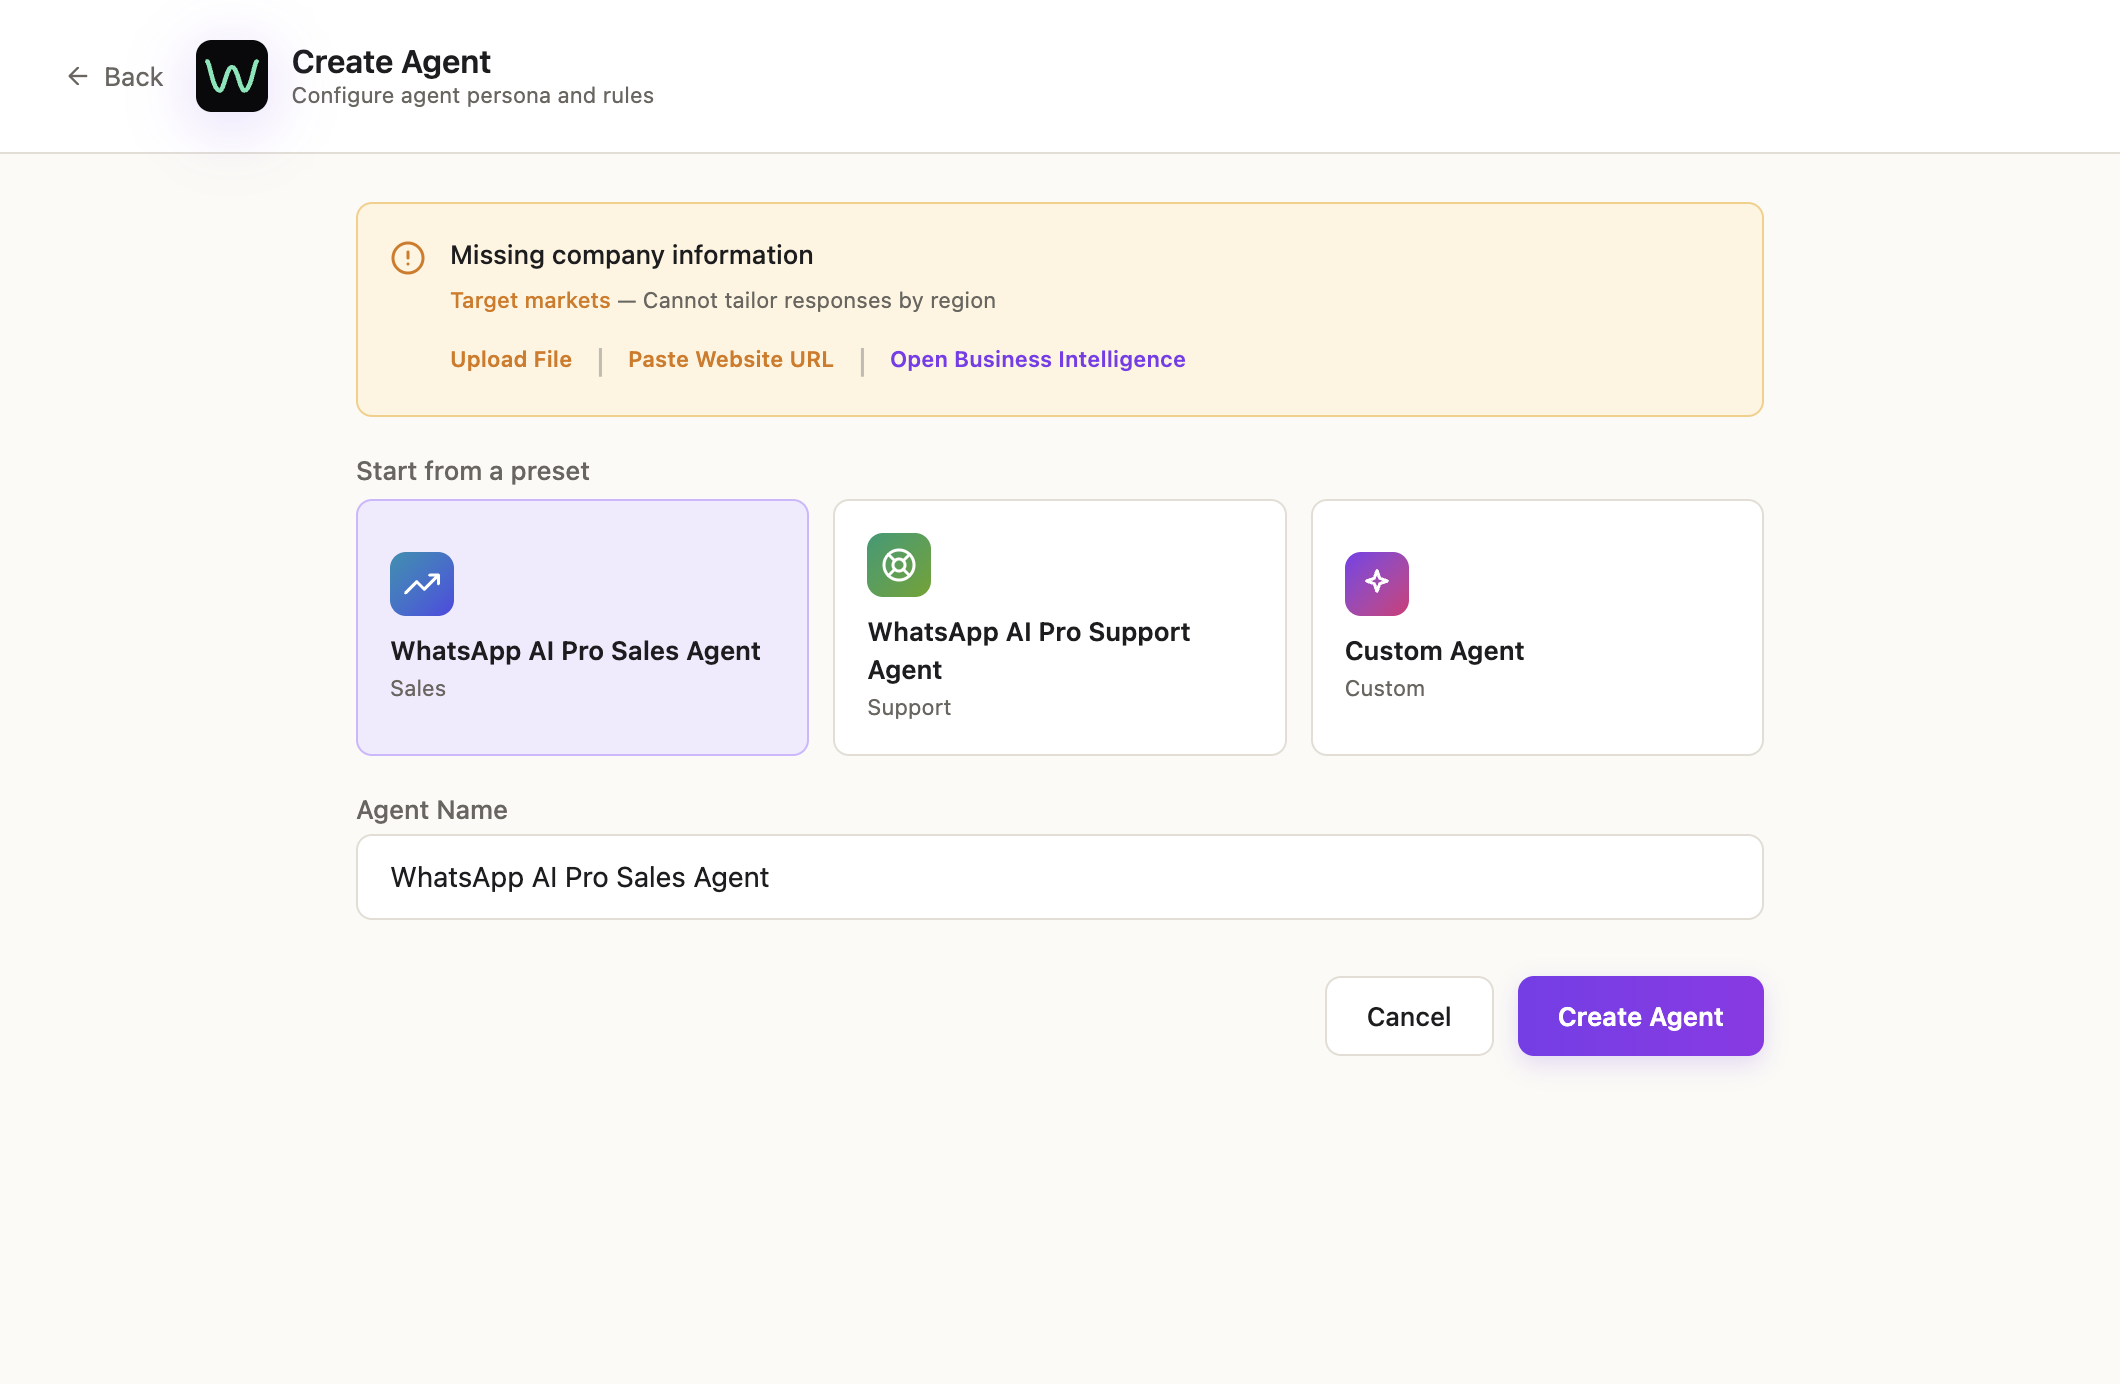Click the 'Sales' category label
2120x1384 pixels.
[418, 688]
